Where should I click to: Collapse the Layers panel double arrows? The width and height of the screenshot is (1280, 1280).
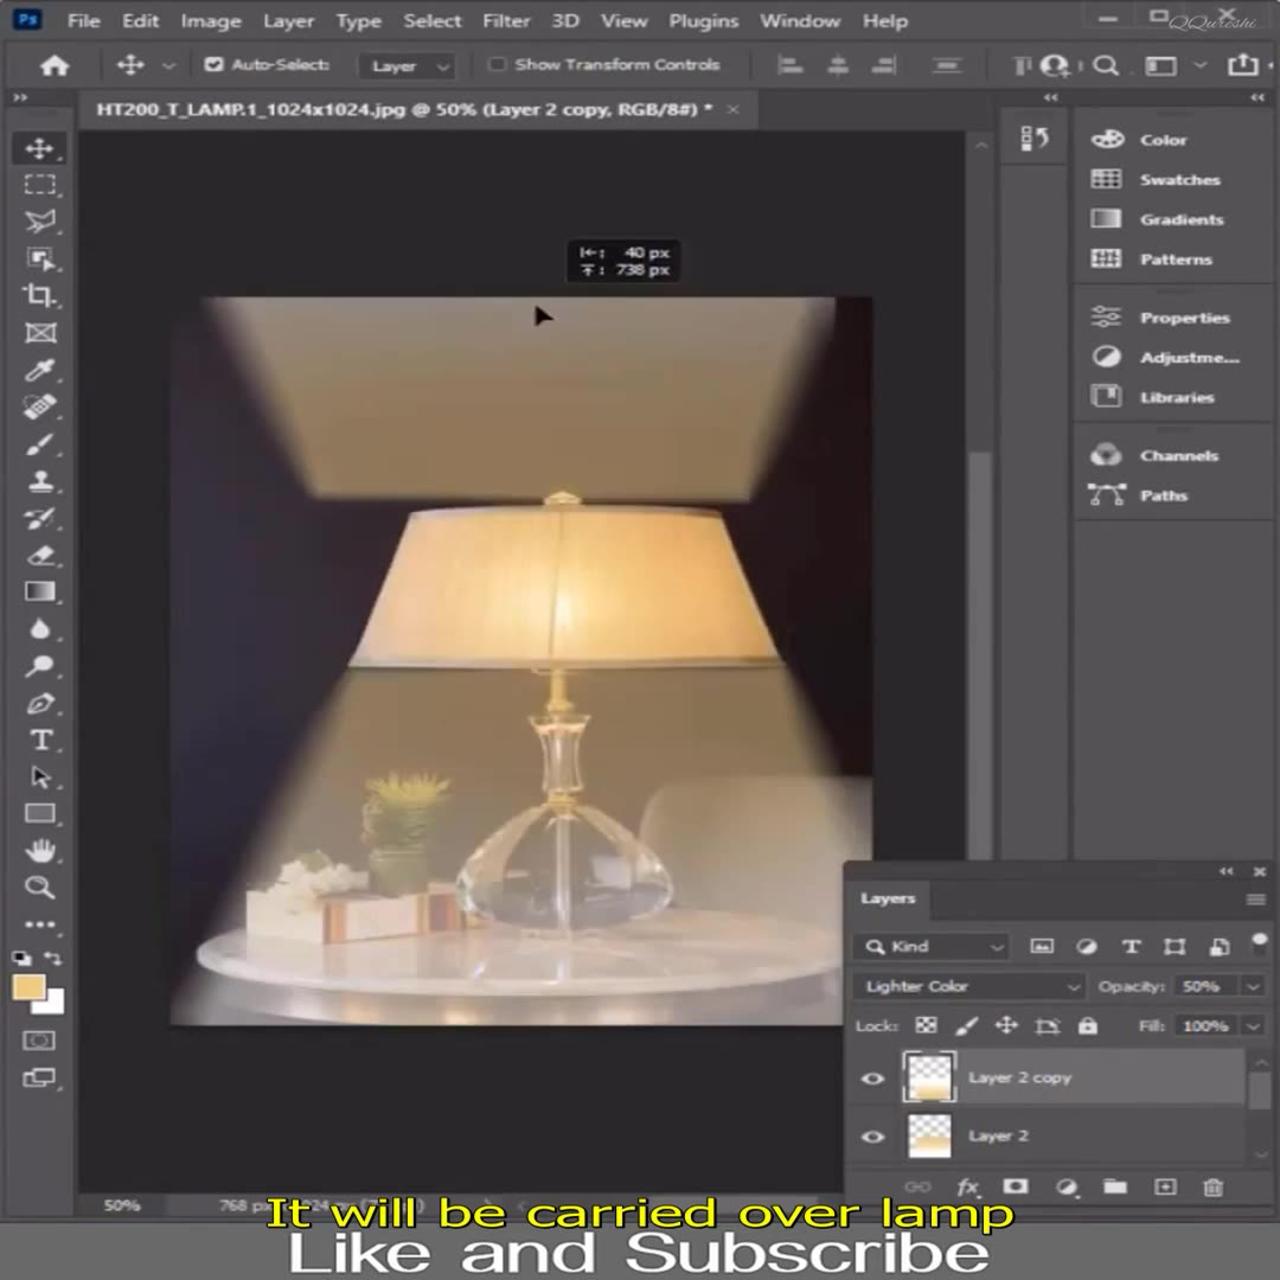tap(1227, 872)
